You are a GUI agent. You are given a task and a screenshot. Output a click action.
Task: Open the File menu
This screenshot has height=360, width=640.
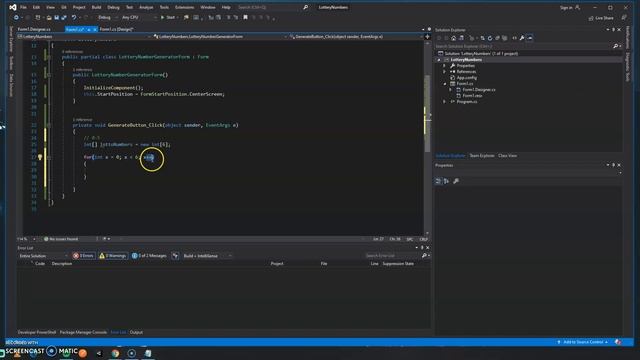pos(23,7)
